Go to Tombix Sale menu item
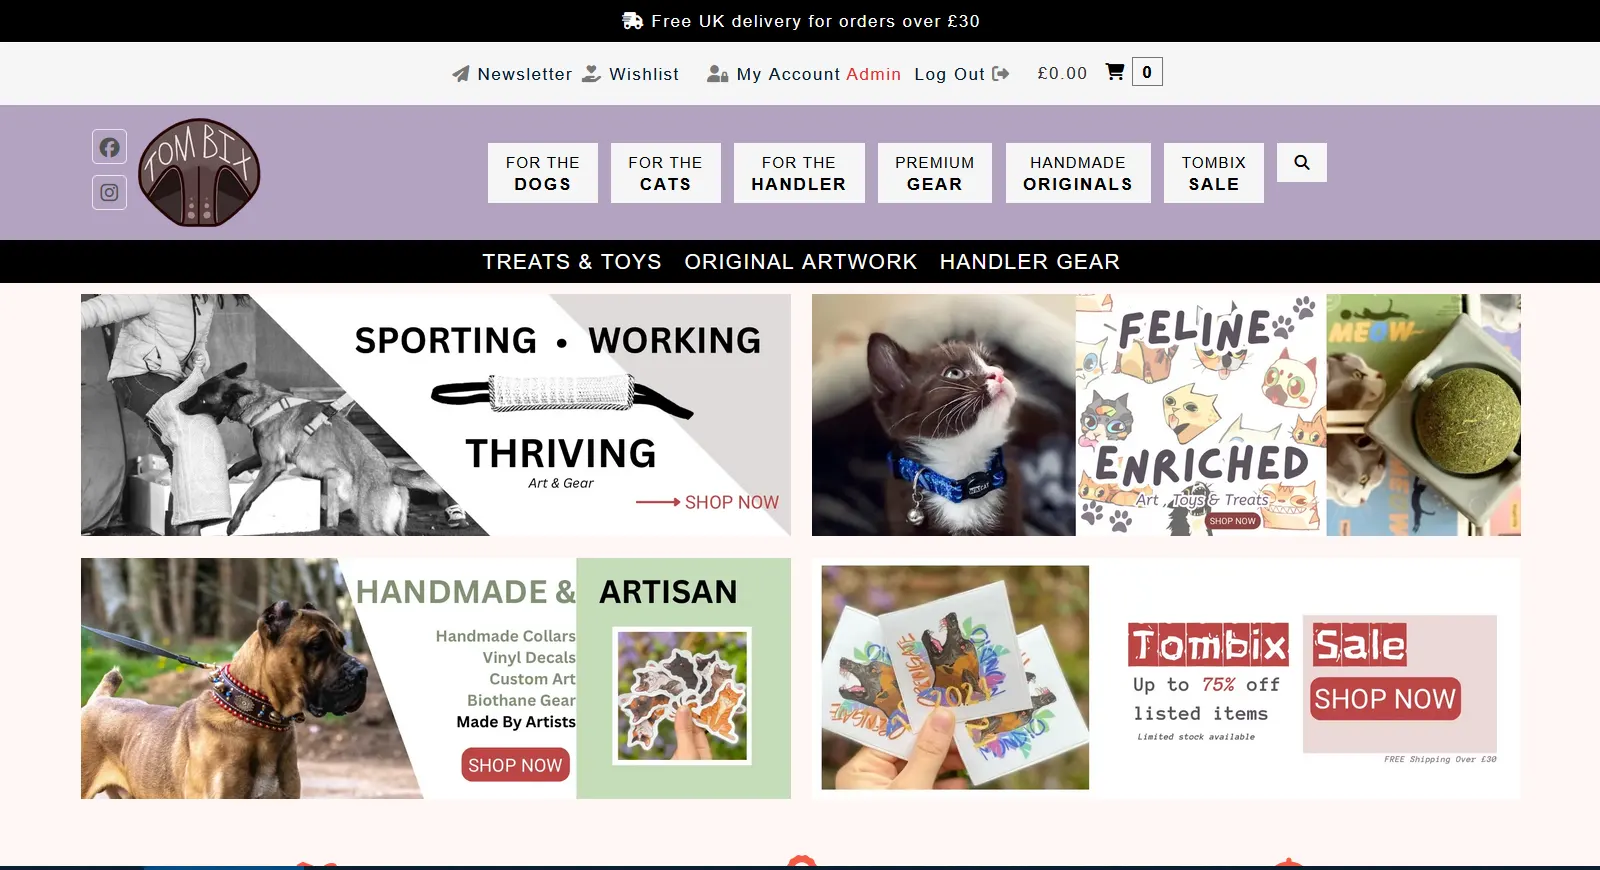 click(1214, 173)
